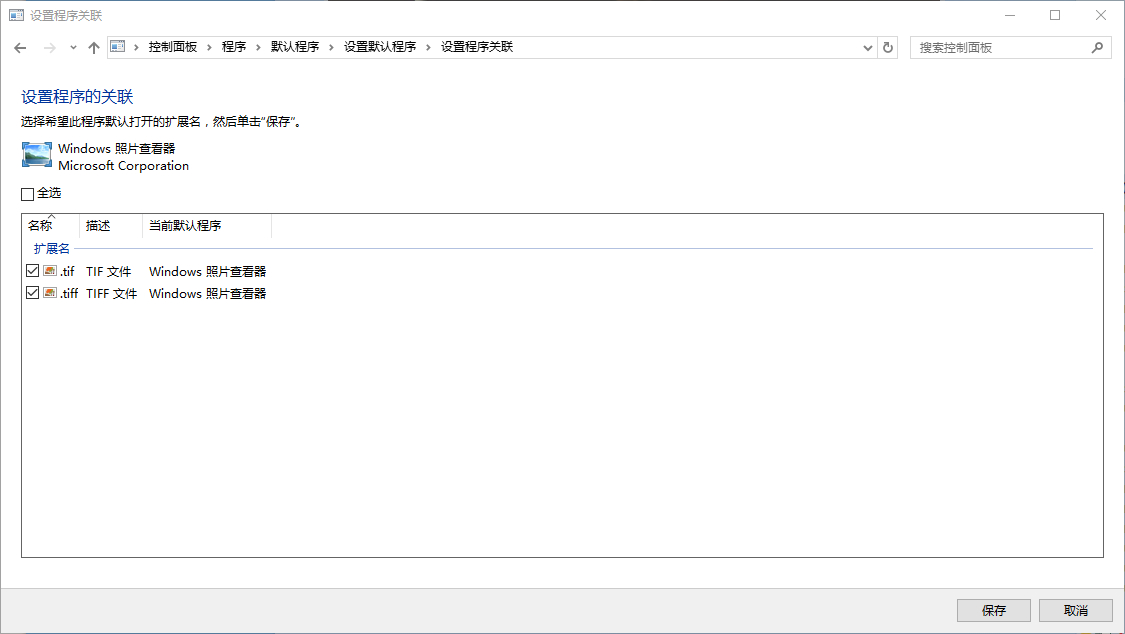Sort list by 描述 column header
The height and width of the screenshot is (634, 1125).
111,225
